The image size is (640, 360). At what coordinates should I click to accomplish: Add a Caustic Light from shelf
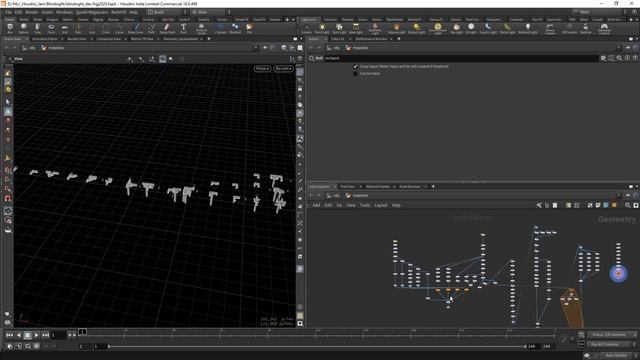pyautogui.click(x=488, y=29)
